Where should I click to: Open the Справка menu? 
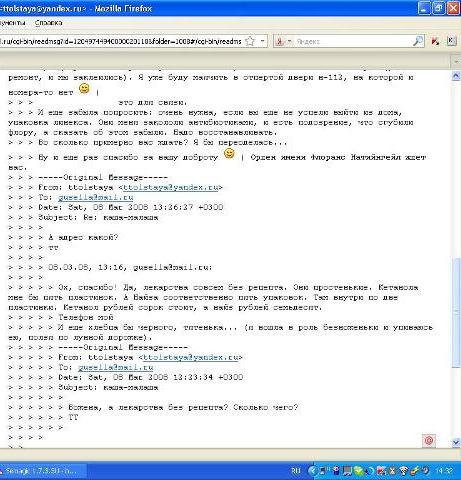point(48,23)
